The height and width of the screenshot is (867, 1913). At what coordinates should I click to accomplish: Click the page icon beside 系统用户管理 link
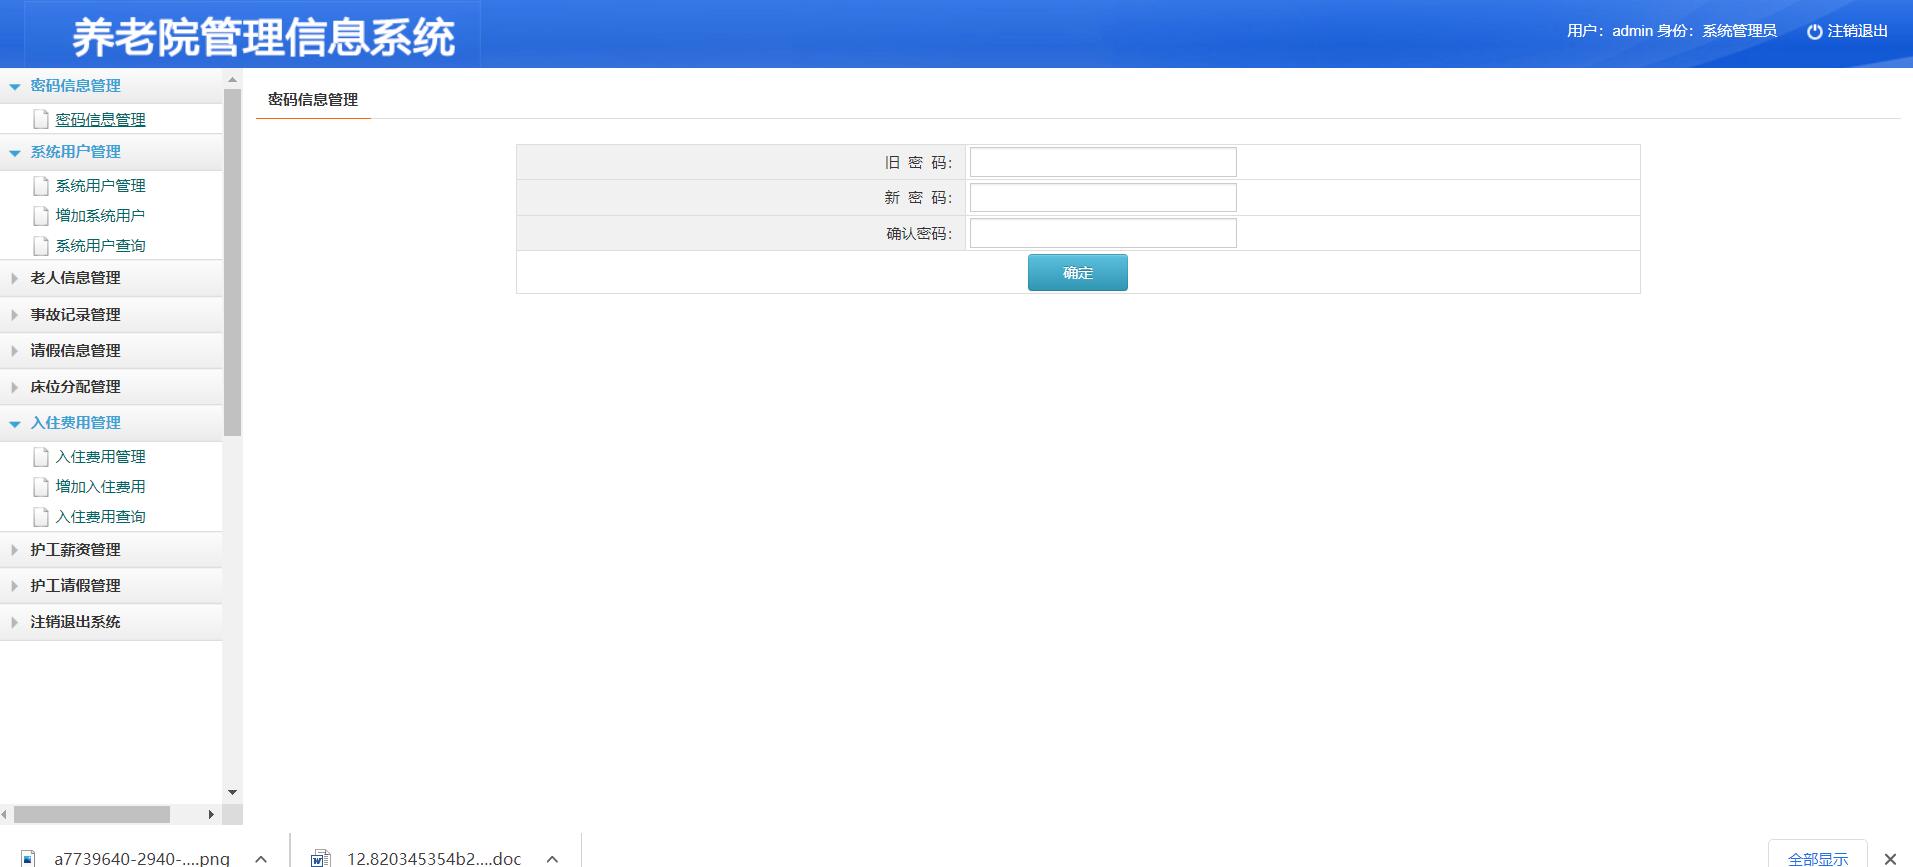[41, 185]
